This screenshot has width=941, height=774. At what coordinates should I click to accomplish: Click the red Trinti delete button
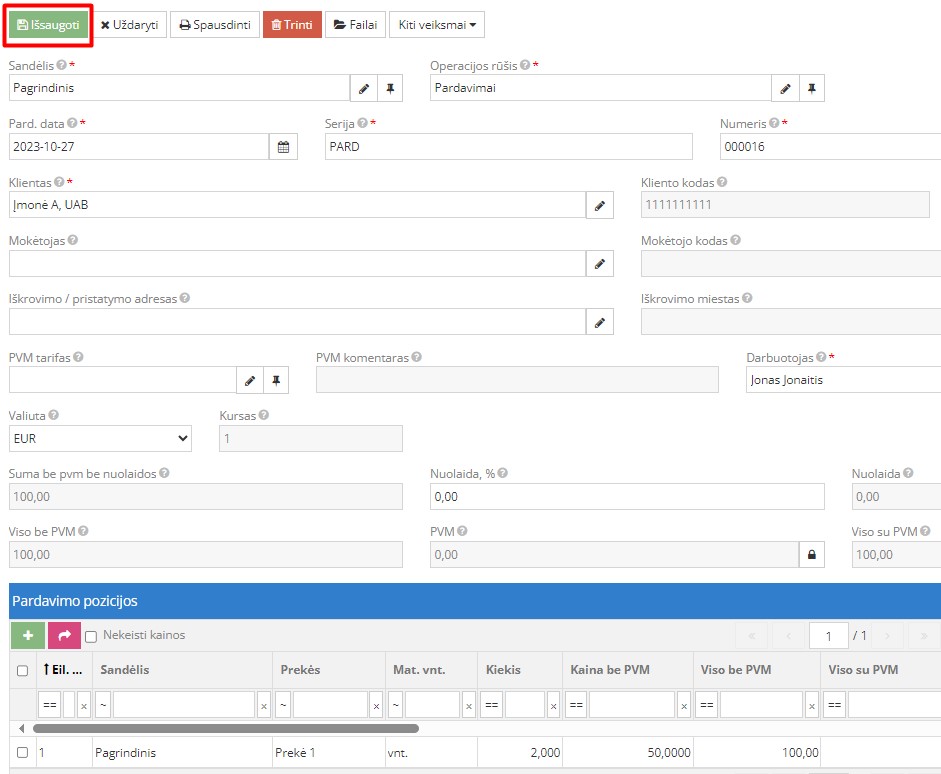tap(292, 25)
